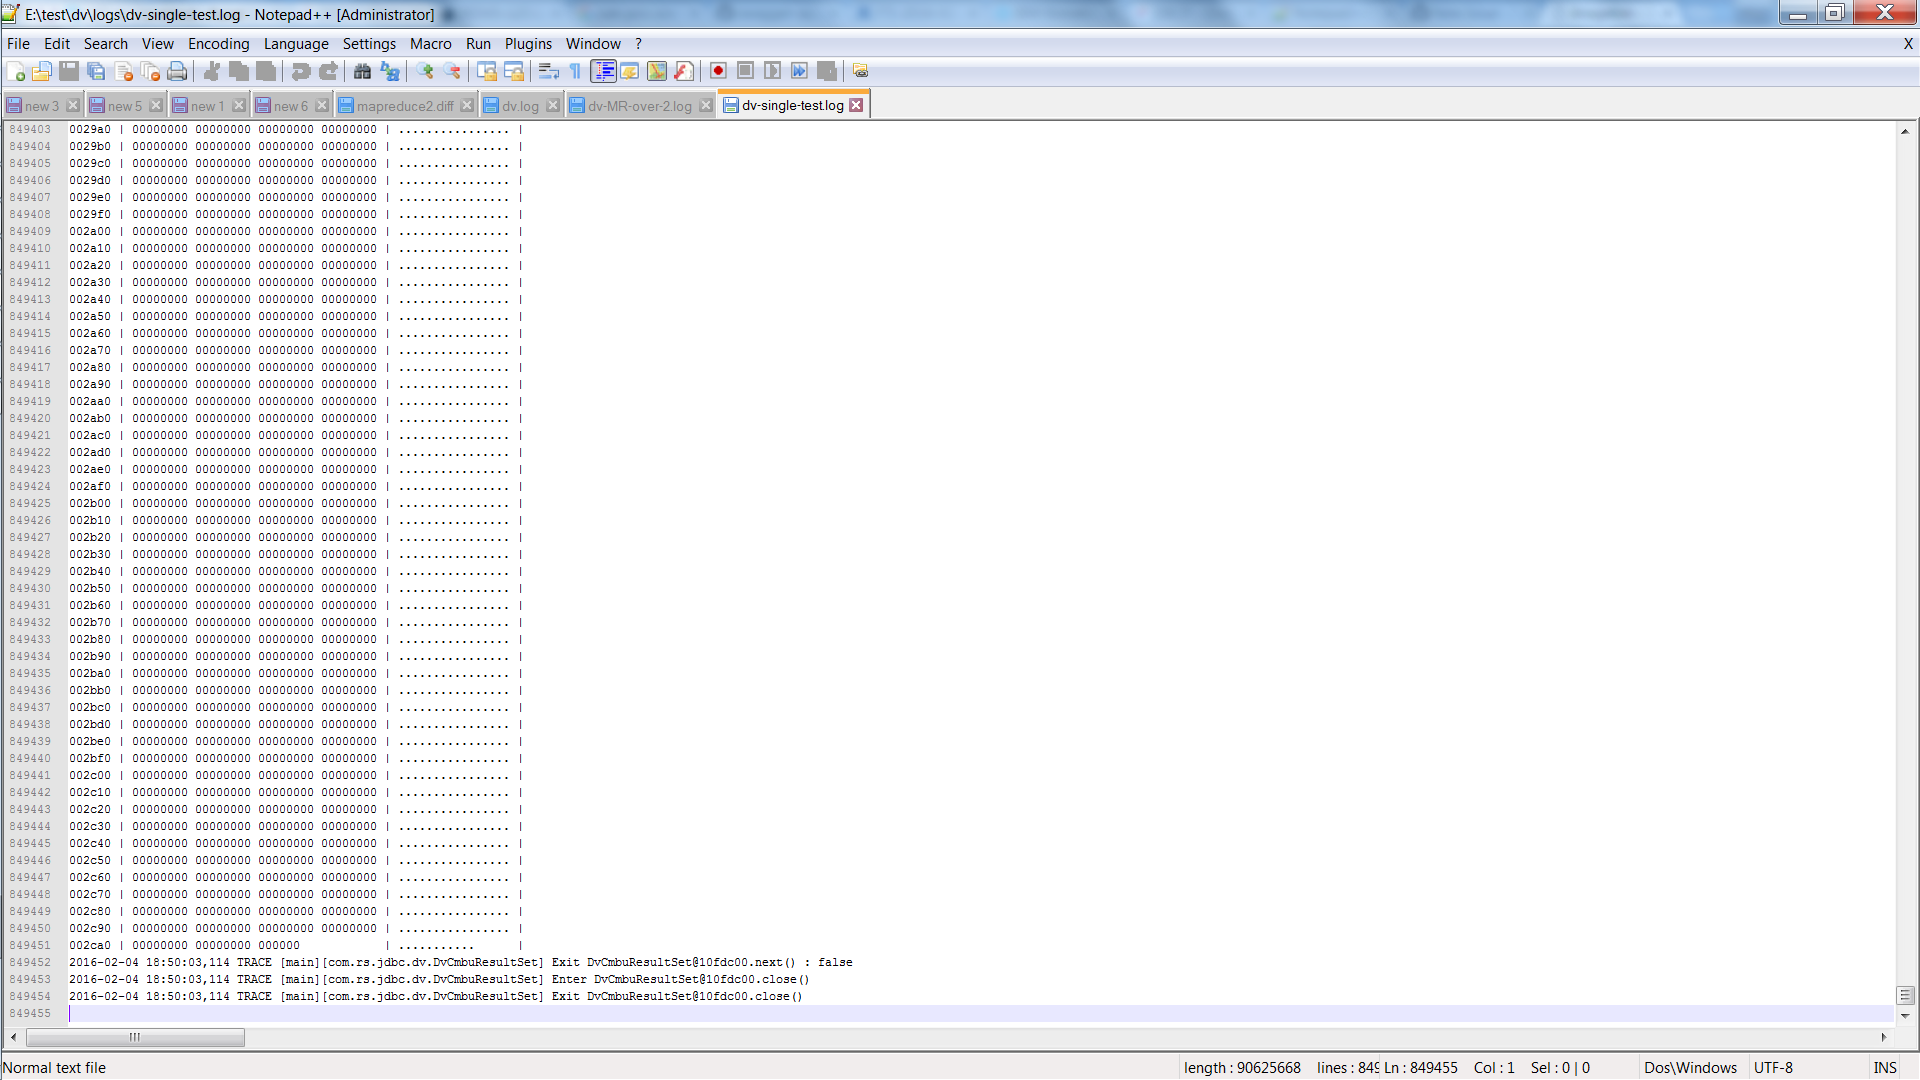The image size is (1920, 1080).
Task: Click vertical scrollbar up arrow
Action: click(1905, 131)
